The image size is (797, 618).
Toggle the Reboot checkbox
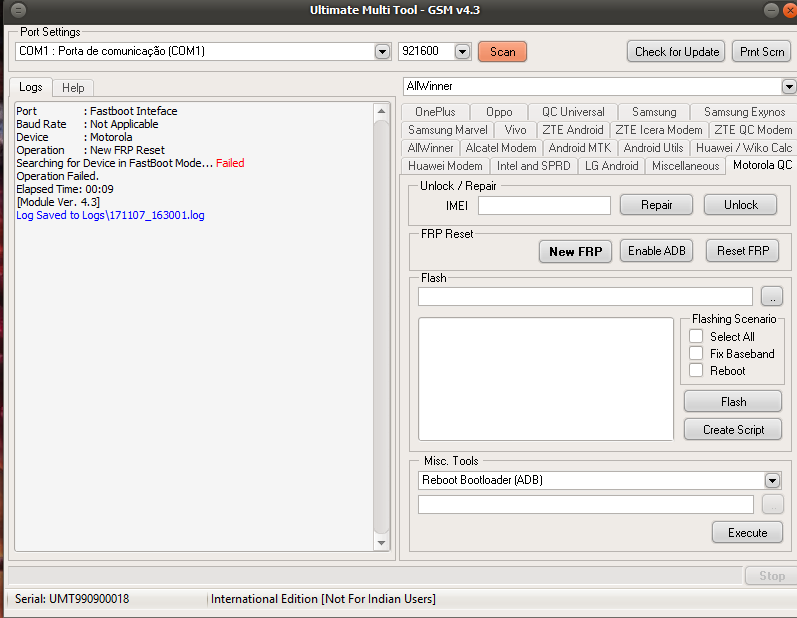(696, 370)
